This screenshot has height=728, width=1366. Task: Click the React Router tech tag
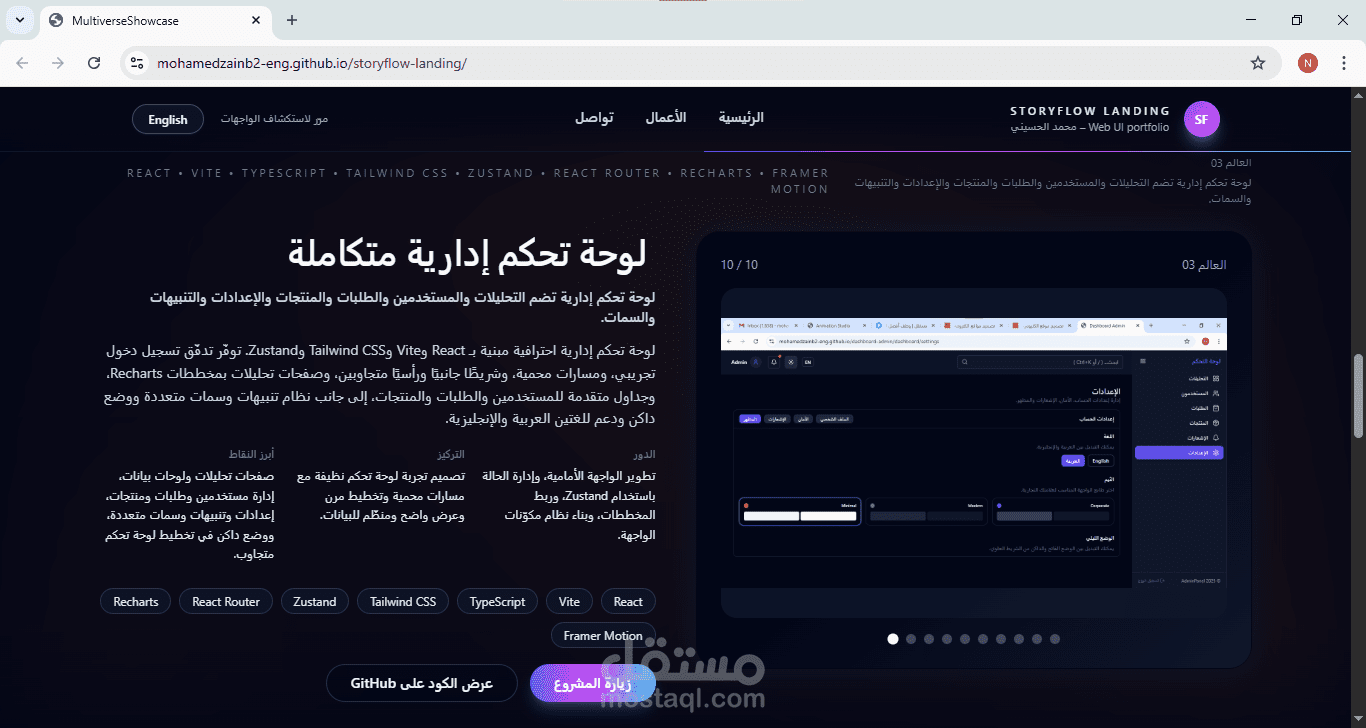[x=226, y=602]
